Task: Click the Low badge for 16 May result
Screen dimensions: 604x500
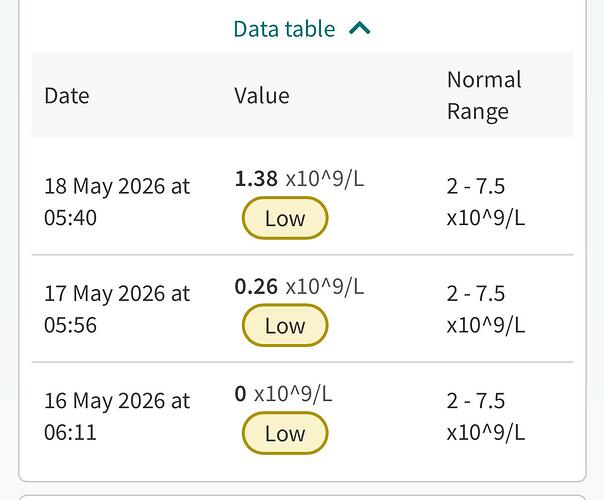Action: pos(285,433)
